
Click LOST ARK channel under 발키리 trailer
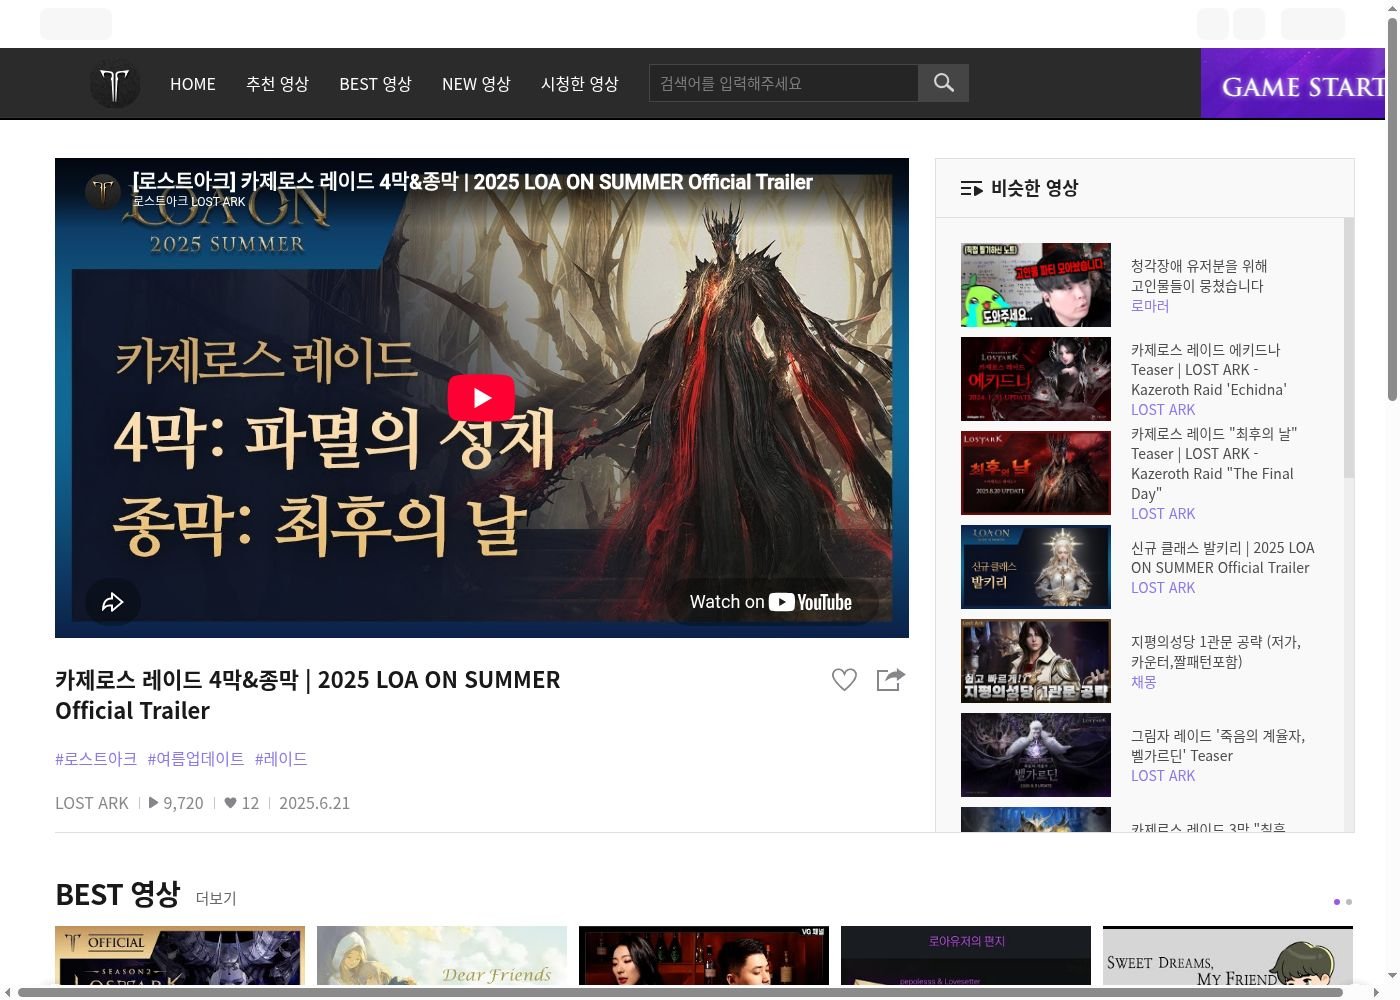[1163, 588]
